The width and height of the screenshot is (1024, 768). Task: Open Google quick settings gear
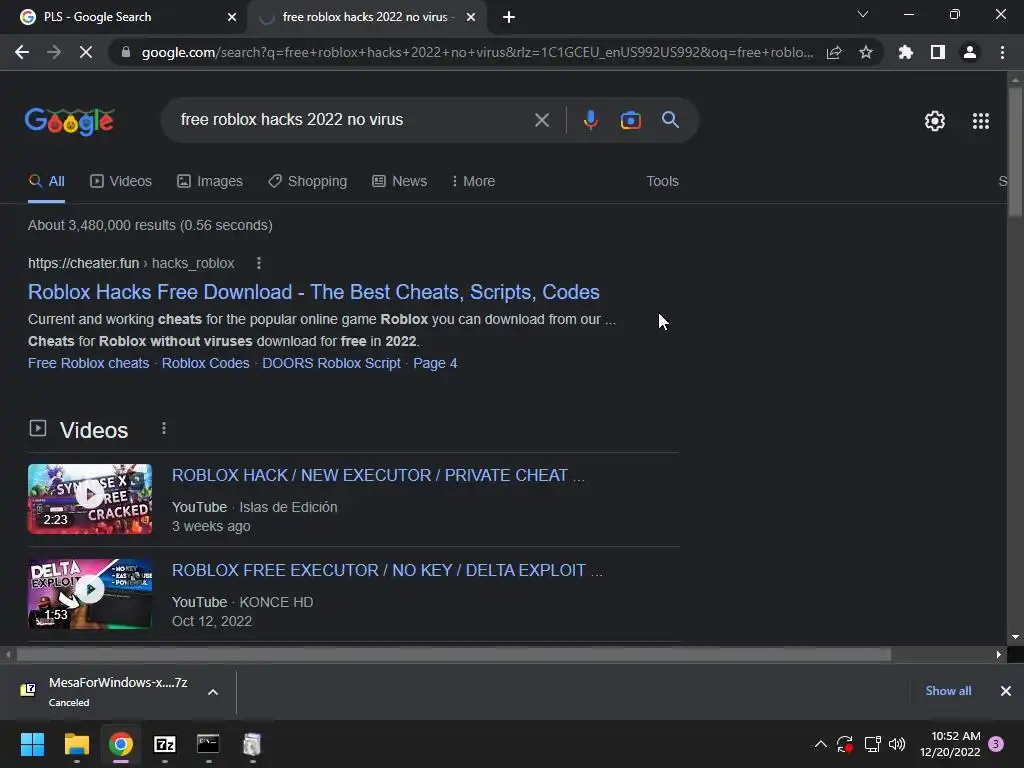935,121
